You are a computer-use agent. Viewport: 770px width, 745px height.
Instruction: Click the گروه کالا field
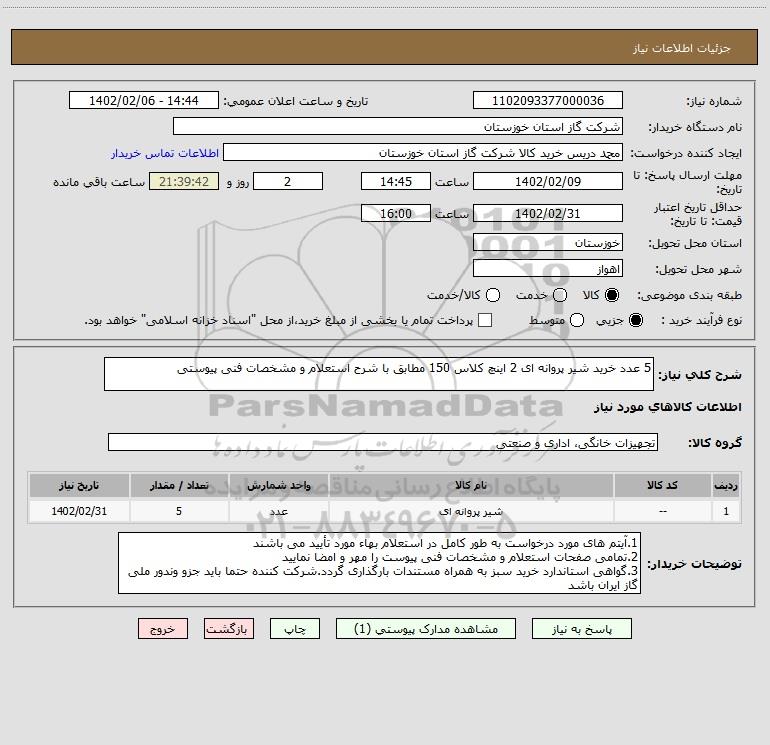coord(383,442)
